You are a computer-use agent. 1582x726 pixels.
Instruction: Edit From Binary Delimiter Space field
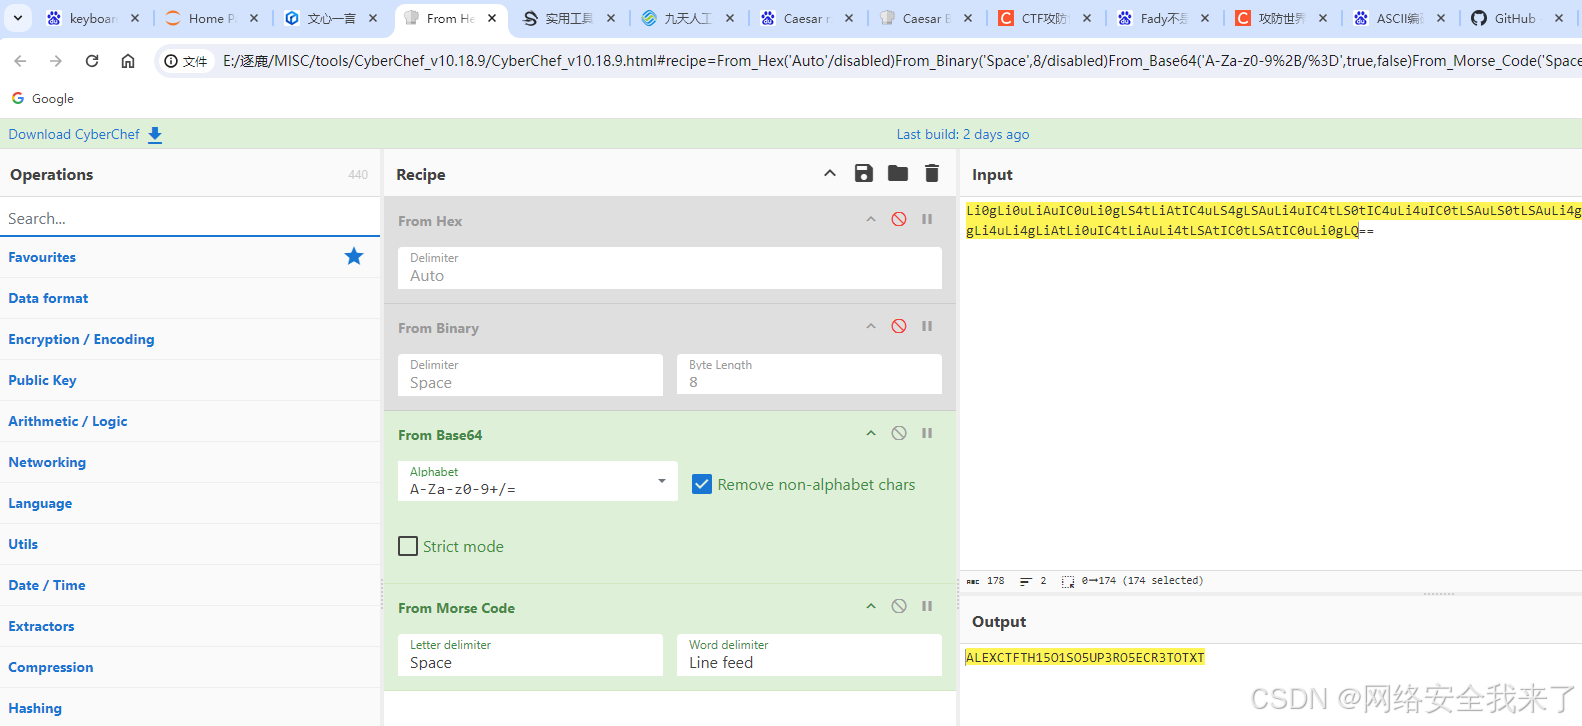coord(530,375)
